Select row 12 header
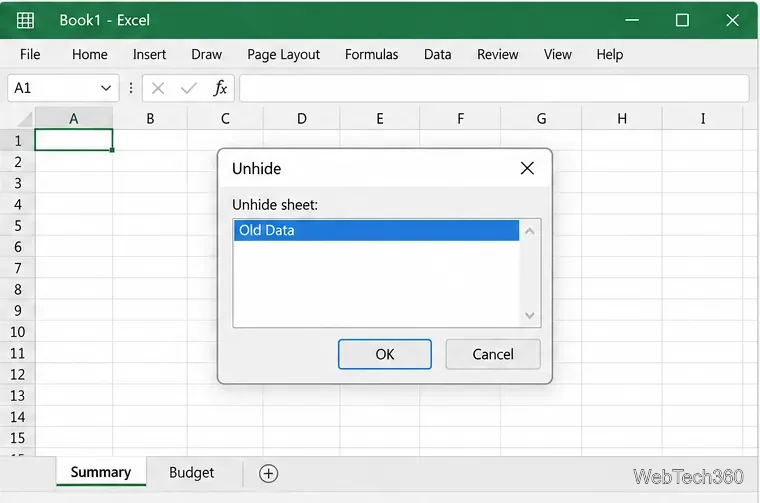This screenshot has height=503, width=760. tap(18, 375)
